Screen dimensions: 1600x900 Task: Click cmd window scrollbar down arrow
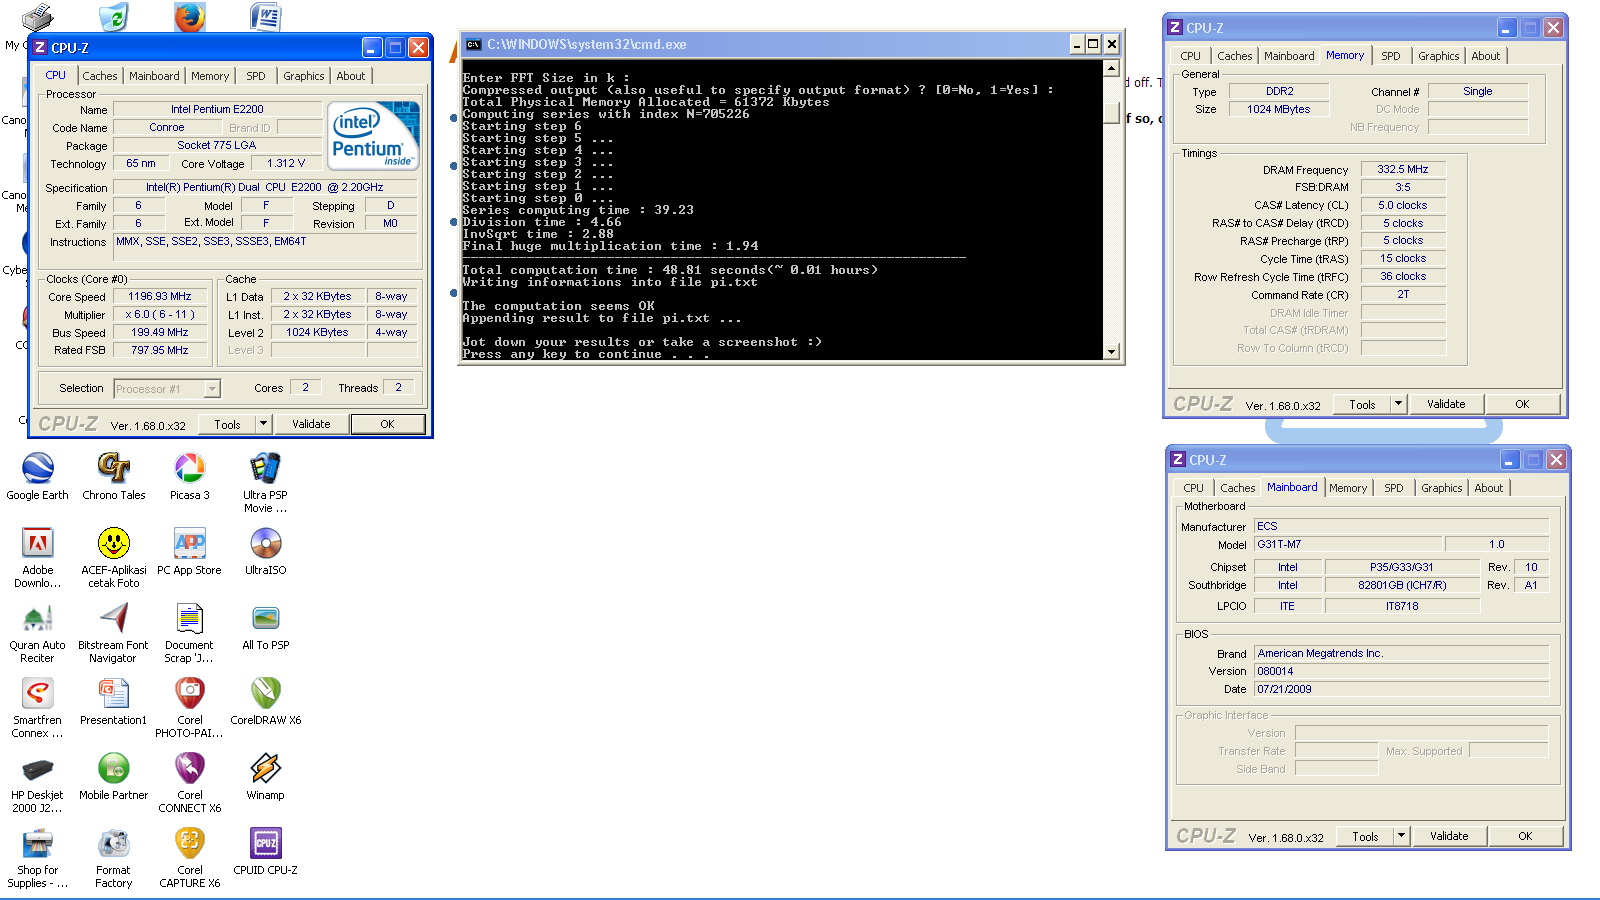(1111, 352)
